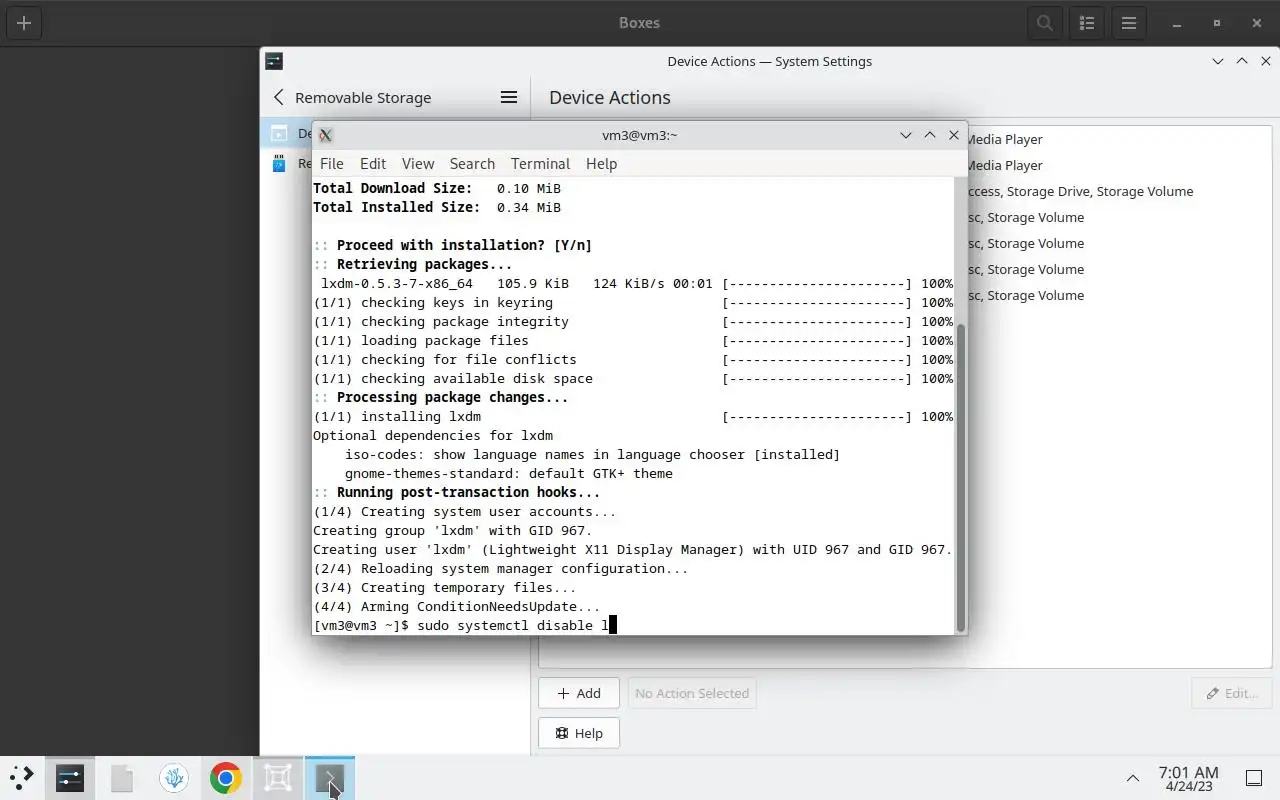
Task: Click 'Optional dependencies for lxdm' line
Action: (x=433, y=435)
